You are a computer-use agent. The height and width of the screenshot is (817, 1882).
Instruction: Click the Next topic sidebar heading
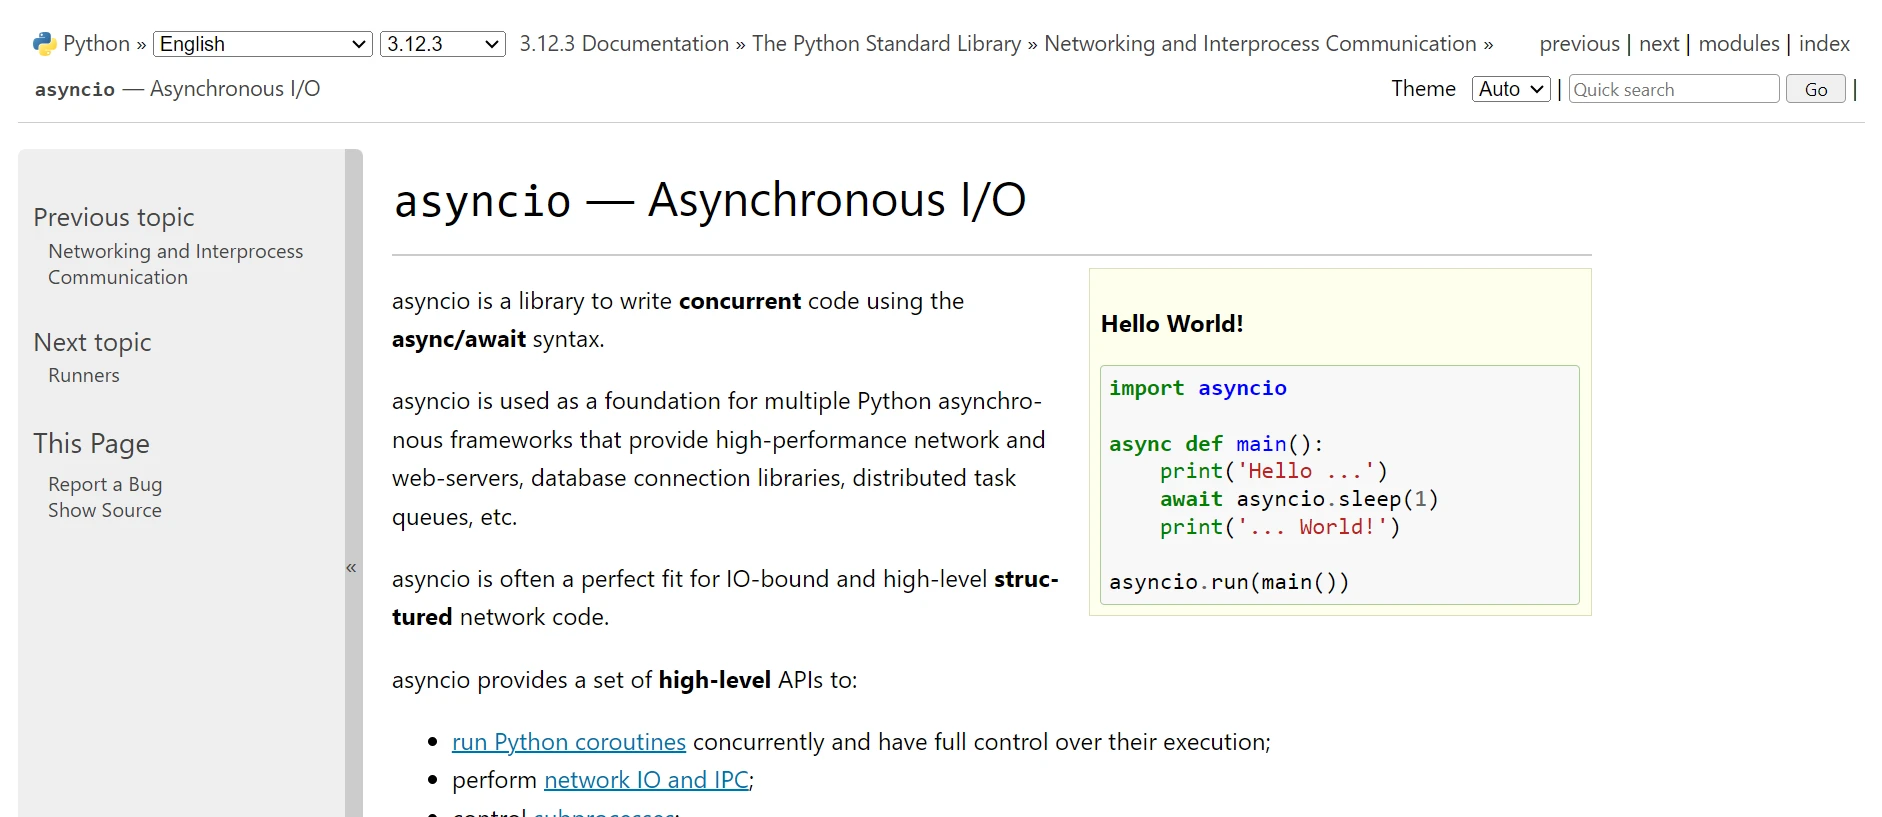(92, 342)
